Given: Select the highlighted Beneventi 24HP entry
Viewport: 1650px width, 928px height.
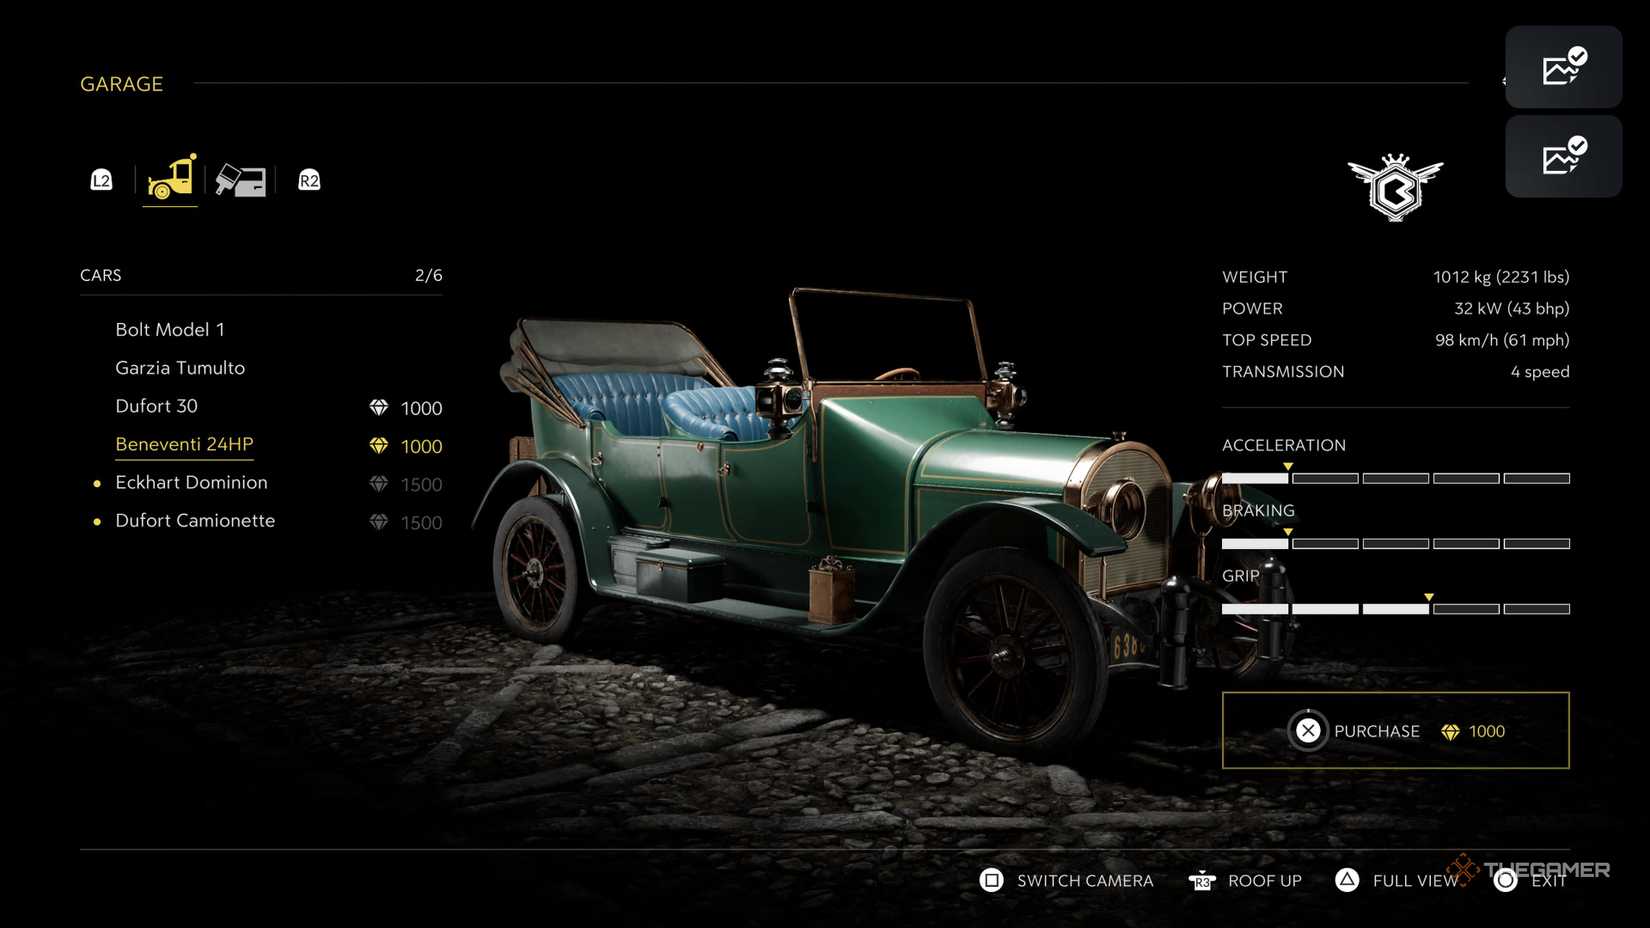Looking at the screenshot, I should [184, 444].
